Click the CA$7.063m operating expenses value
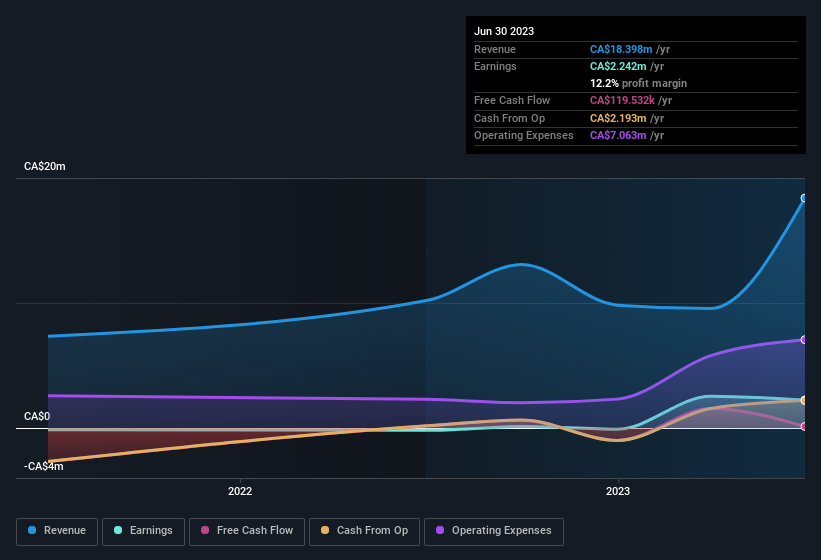821x560 pixels. pyautogui.click(x=618, y=136)
